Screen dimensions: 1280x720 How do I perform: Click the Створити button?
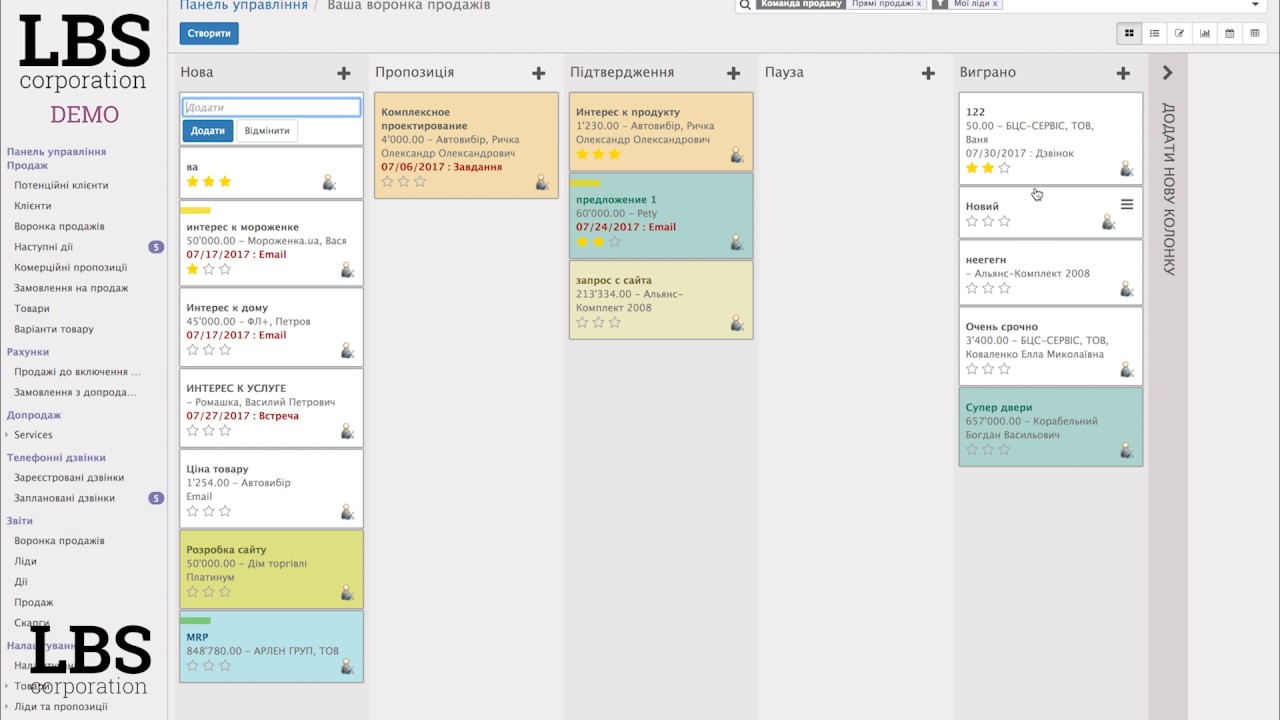(x=209, y=33)
